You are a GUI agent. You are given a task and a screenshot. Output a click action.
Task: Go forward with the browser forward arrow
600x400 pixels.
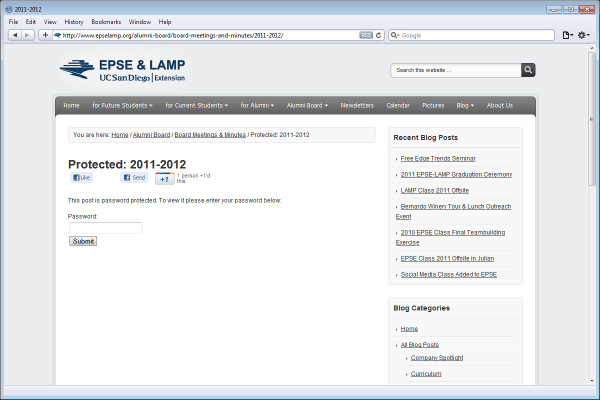tap(28, 35)
